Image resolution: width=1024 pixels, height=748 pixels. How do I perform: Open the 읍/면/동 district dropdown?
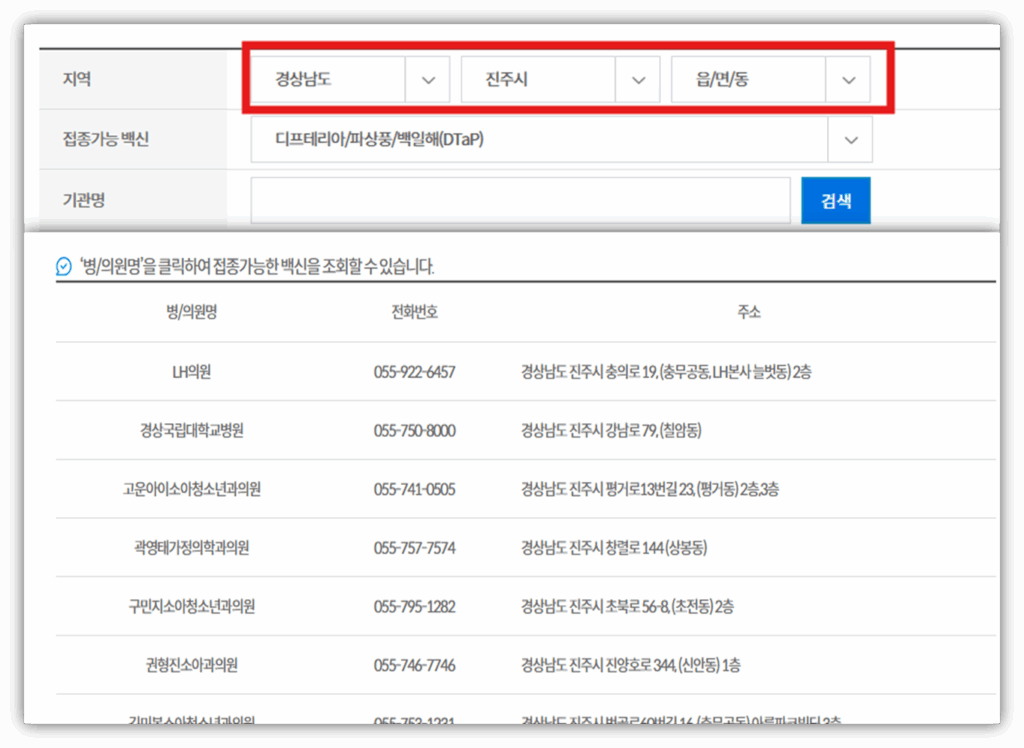pyautogui.click(x=771, y=80)
